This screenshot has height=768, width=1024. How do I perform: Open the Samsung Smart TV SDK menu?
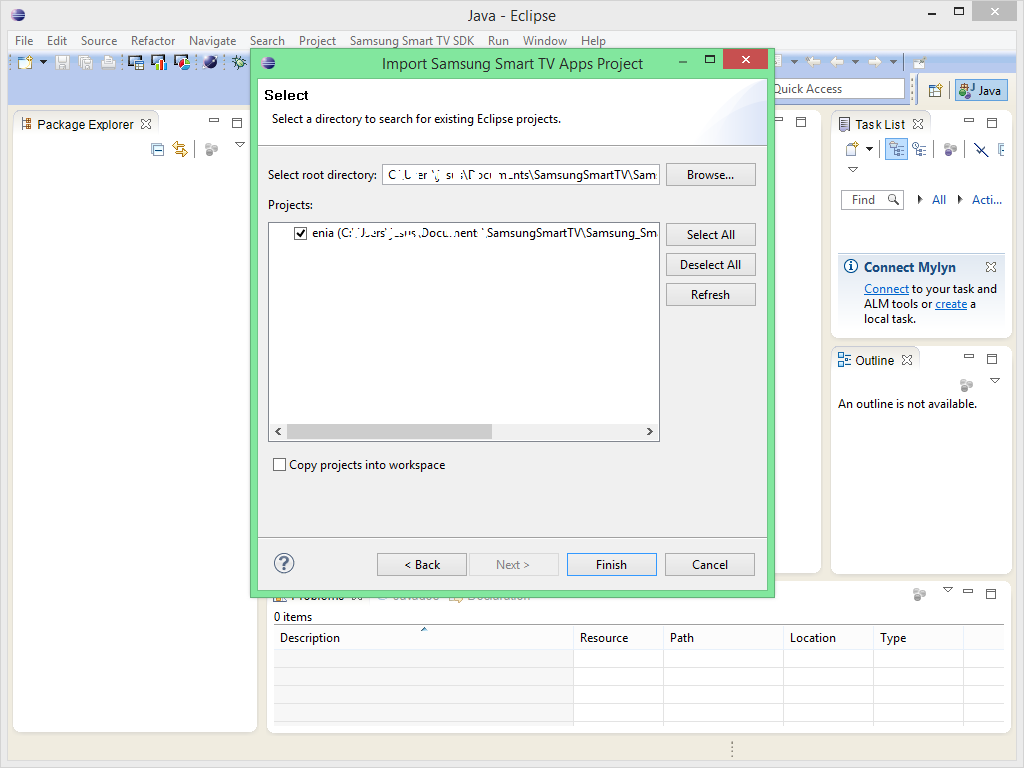(412, 40)
